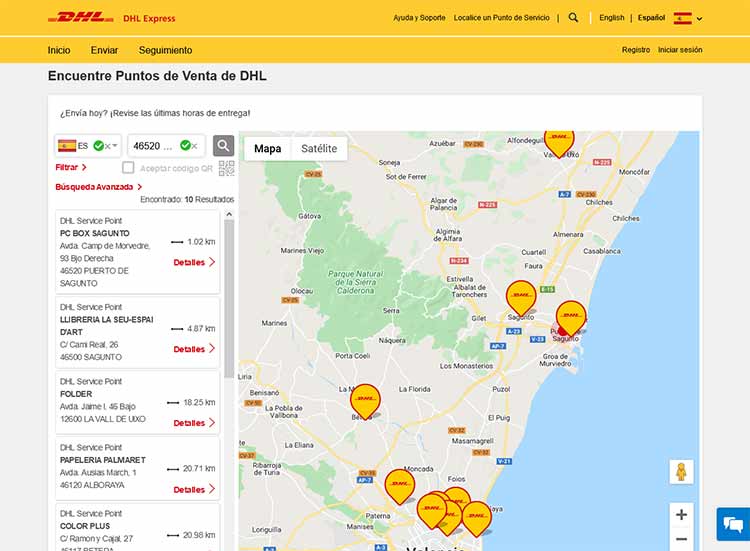Viewport: 750px width, 551px height.
Task: Clear the postcode field with its X icon
Action: (194, 146)
